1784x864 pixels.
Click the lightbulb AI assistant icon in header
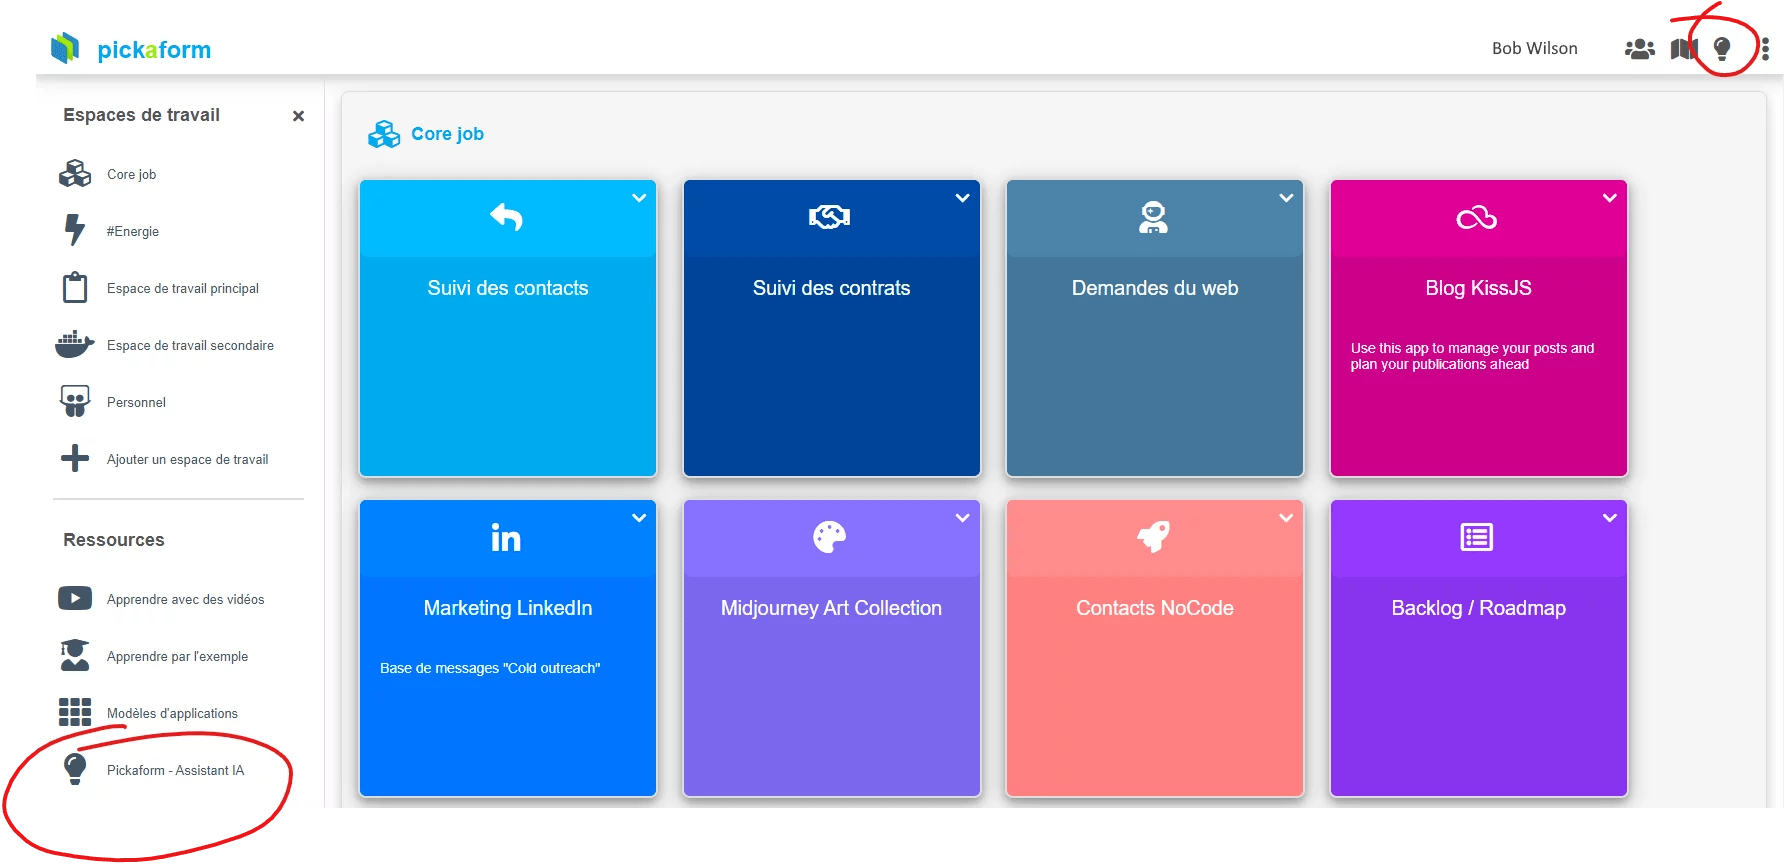(1722, 49)
